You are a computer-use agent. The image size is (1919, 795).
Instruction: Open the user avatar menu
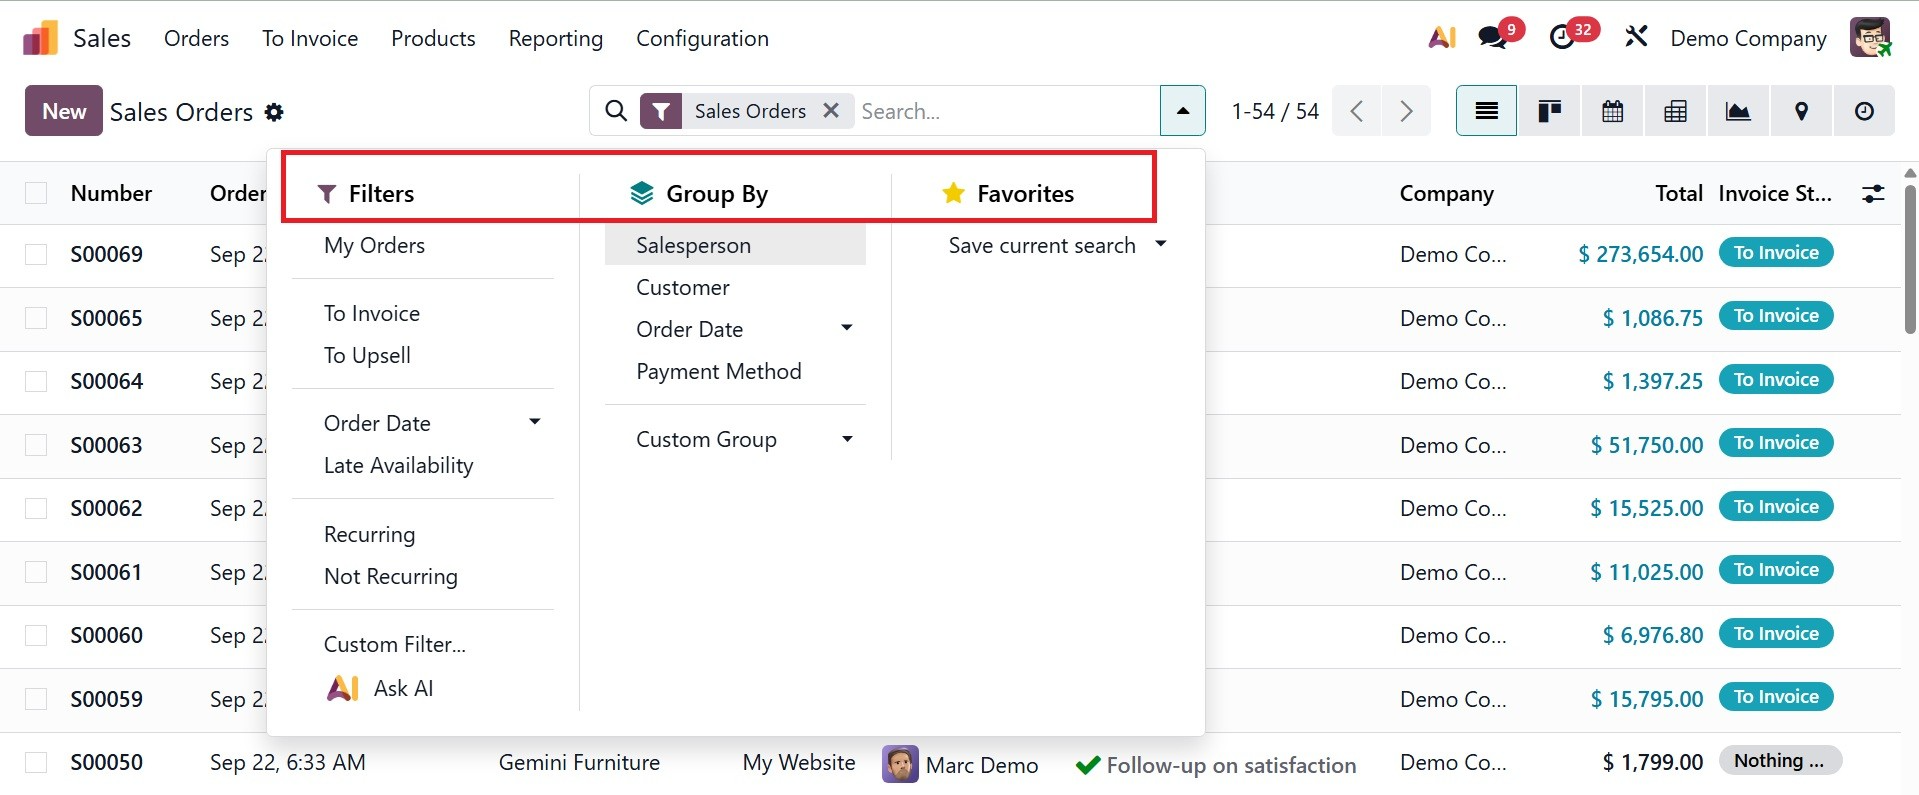(1870, 38)
